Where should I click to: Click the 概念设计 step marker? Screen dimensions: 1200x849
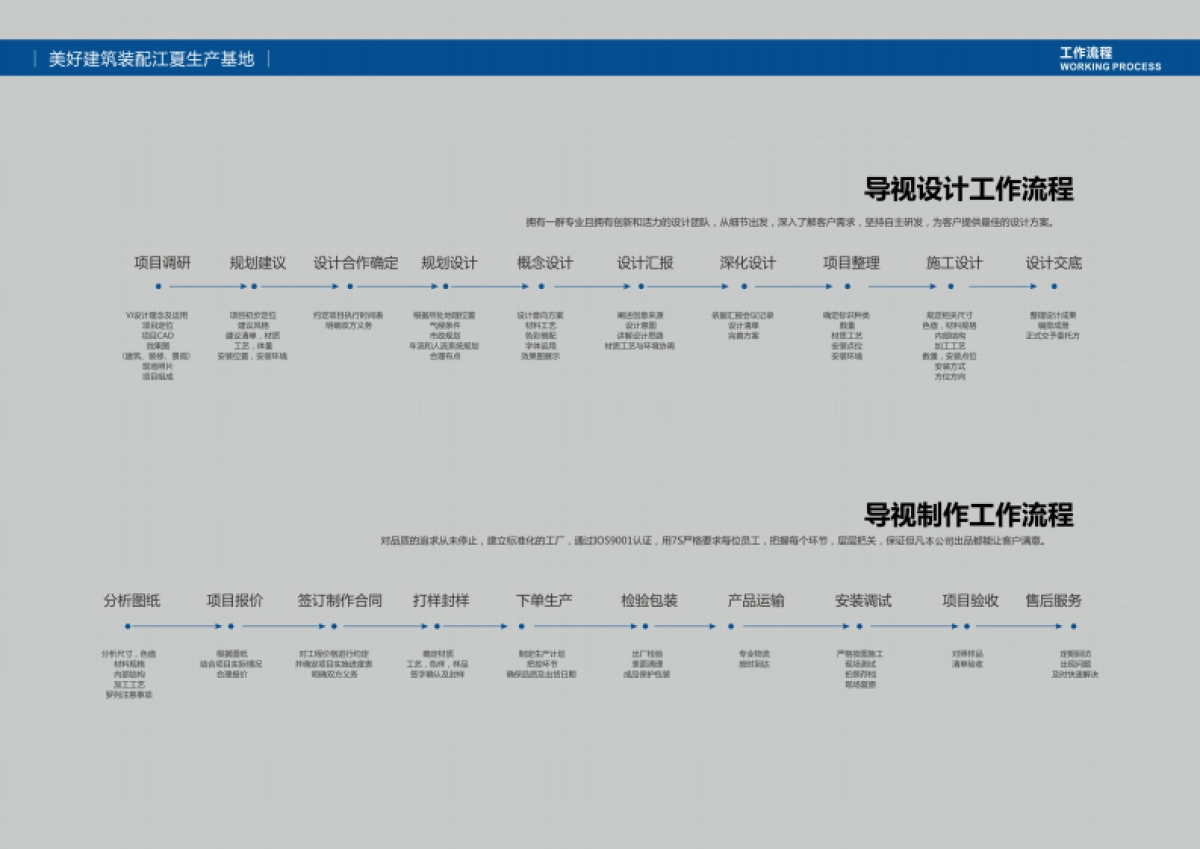click(540, 285)
